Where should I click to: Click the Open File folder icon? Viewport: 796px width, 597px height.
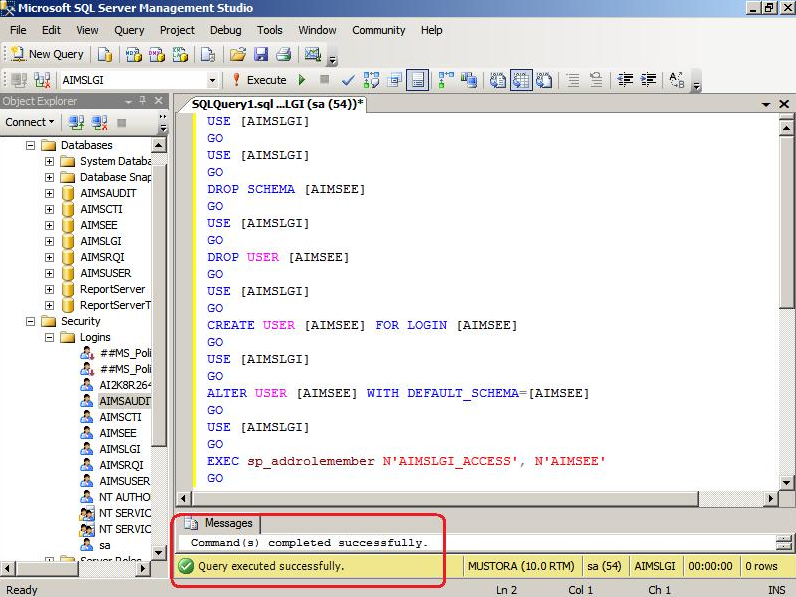238,54
